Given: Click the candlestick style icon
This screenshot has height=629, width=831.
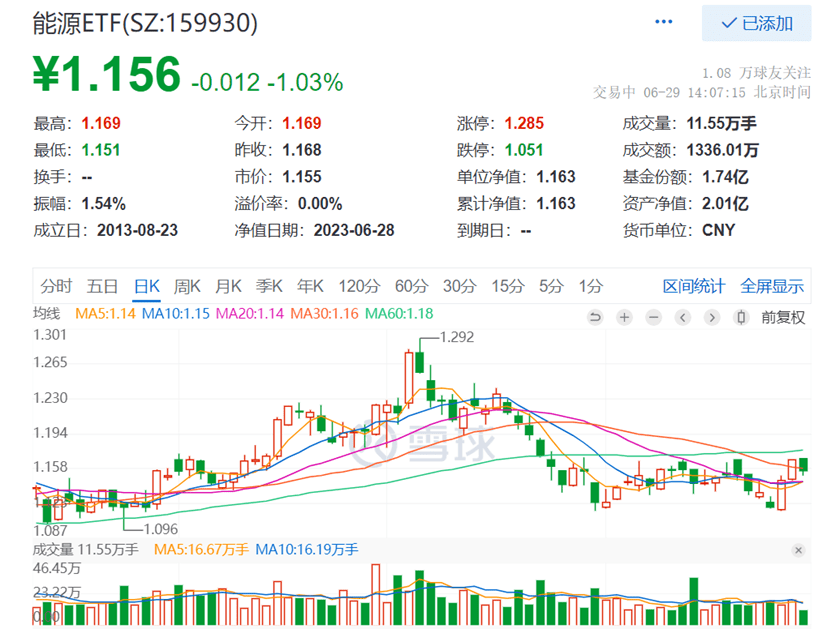Looking at the screenshot, I should click(741, 317).
